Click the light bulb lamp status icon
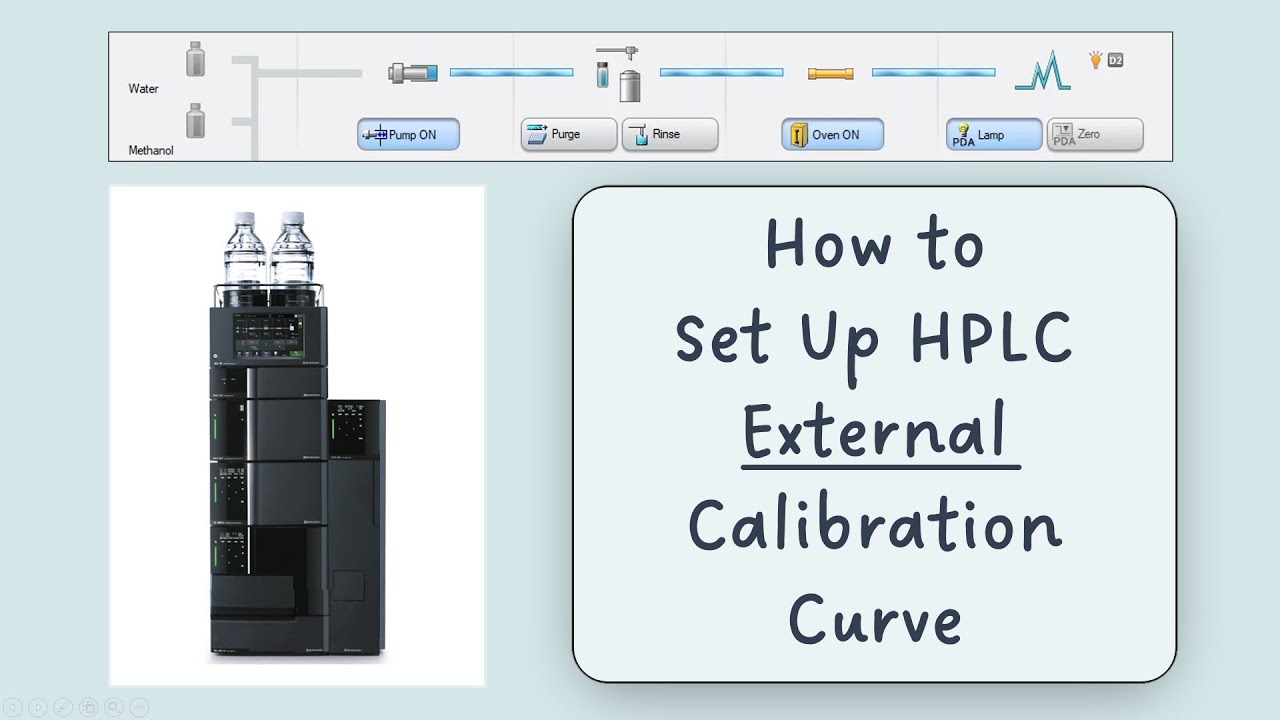Image resolution: width=1280 pixels, height=720 pixels. (1095, 59)
